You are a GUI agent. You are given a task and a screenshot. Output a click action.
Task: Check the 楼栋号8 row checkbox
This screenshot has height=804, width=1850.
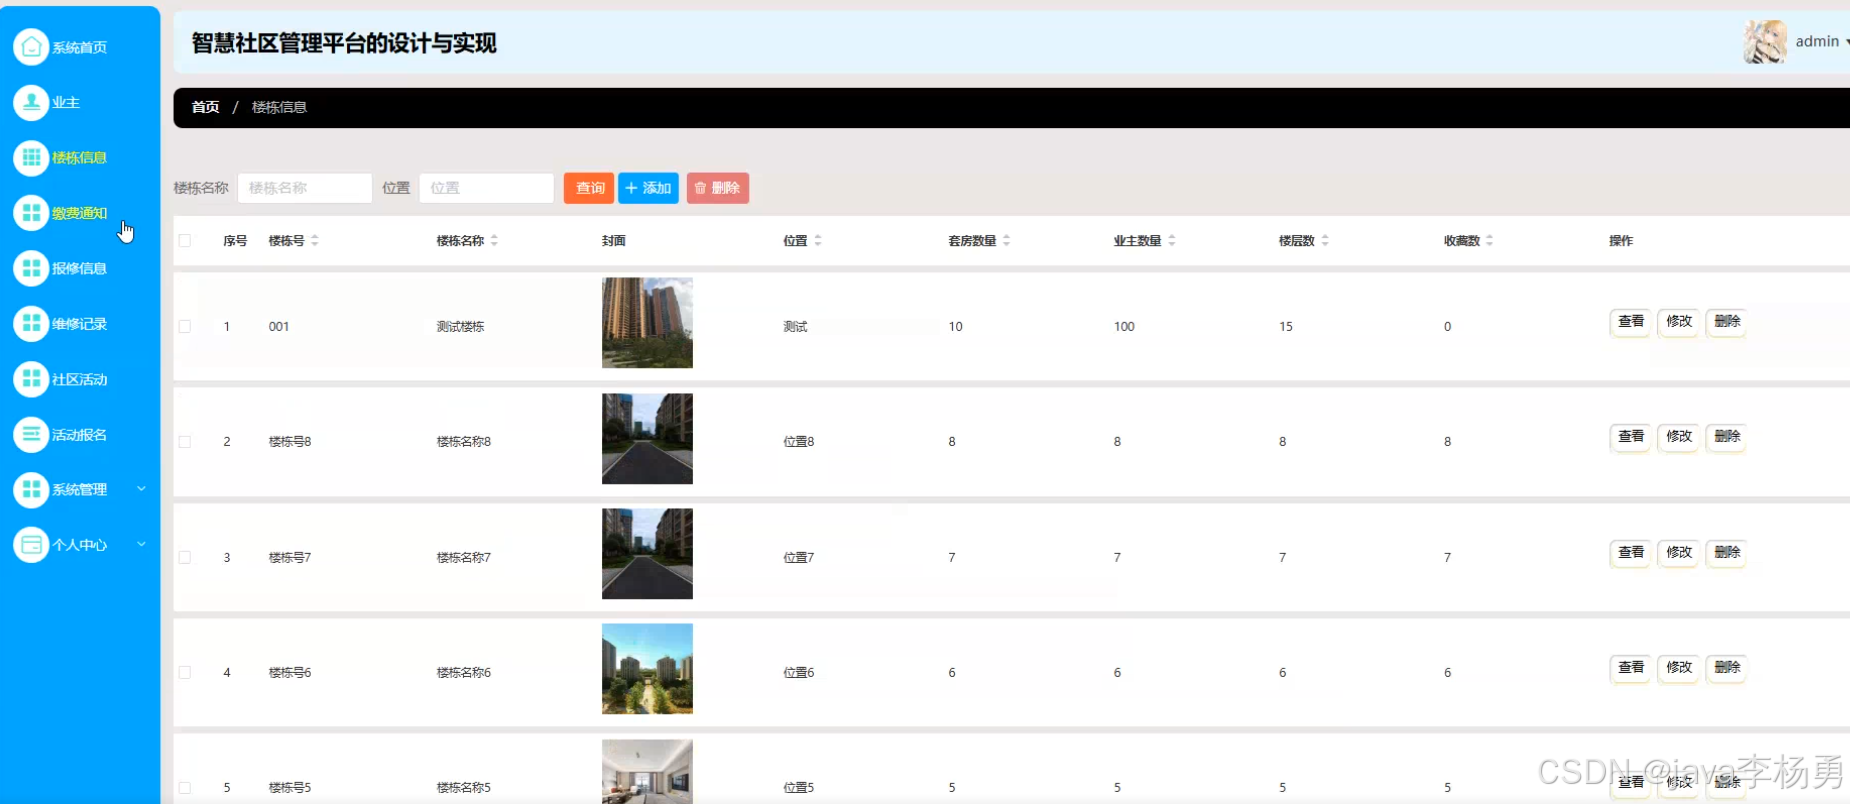(x=185, y=441)
